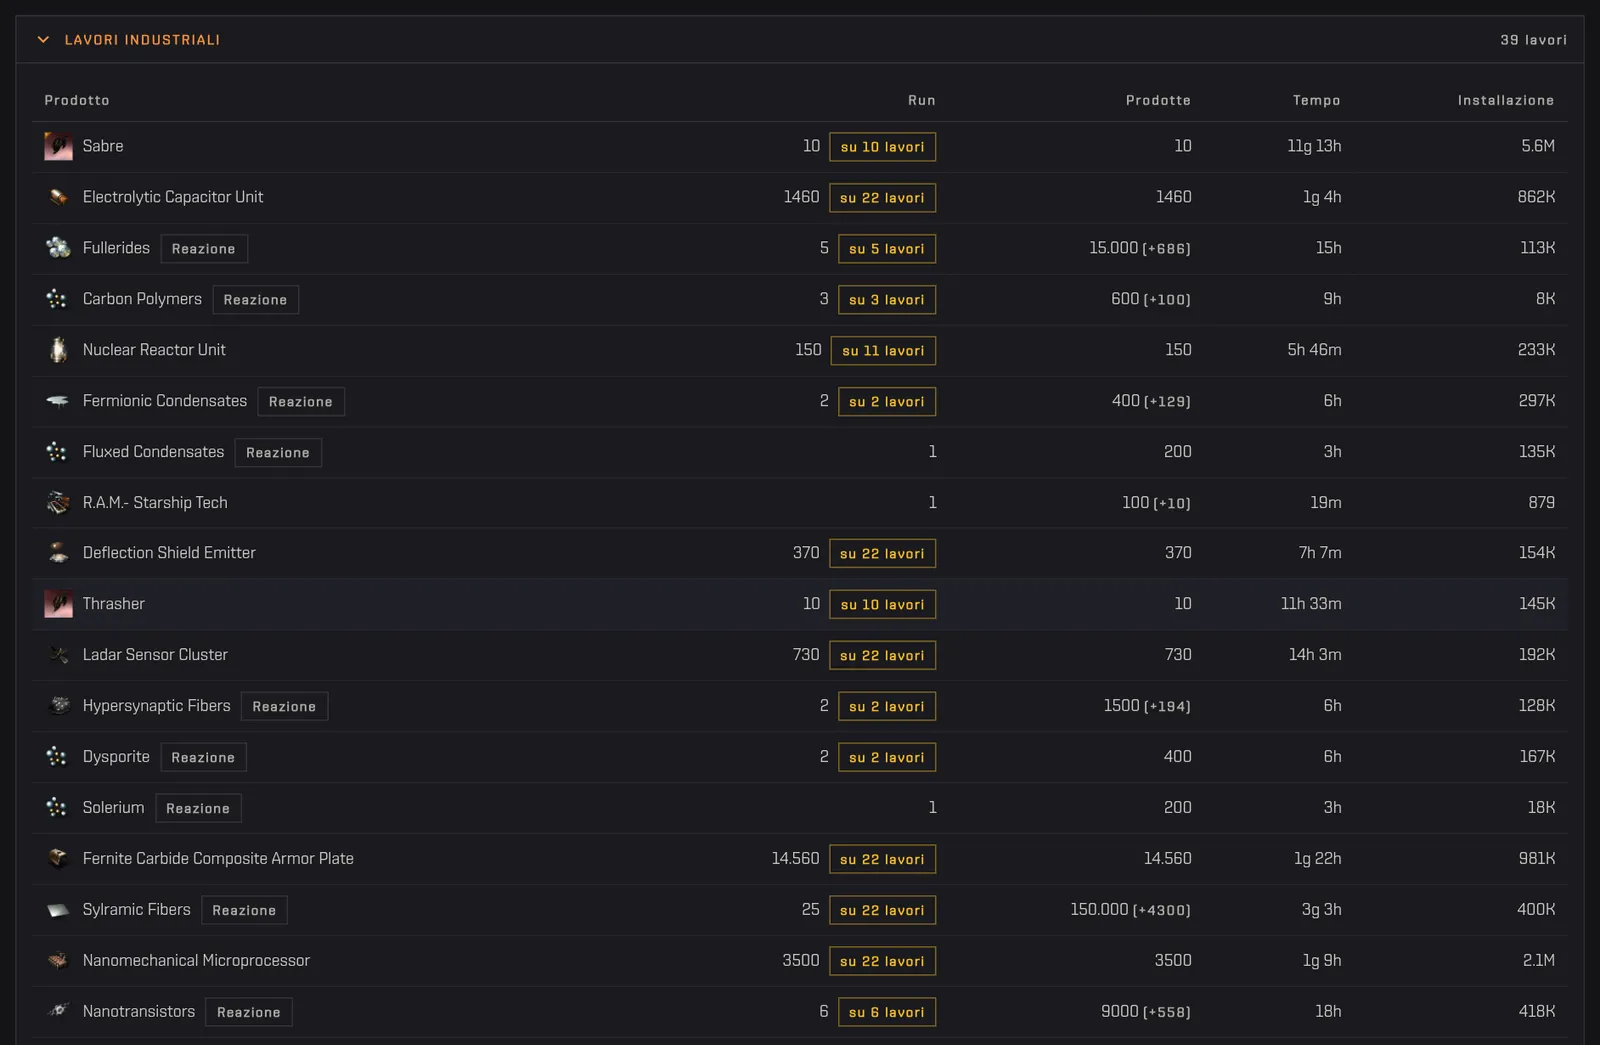Click the Nuclear Reactor Unit icon
Screen dimensions: 1600x1045
(58, 350)
